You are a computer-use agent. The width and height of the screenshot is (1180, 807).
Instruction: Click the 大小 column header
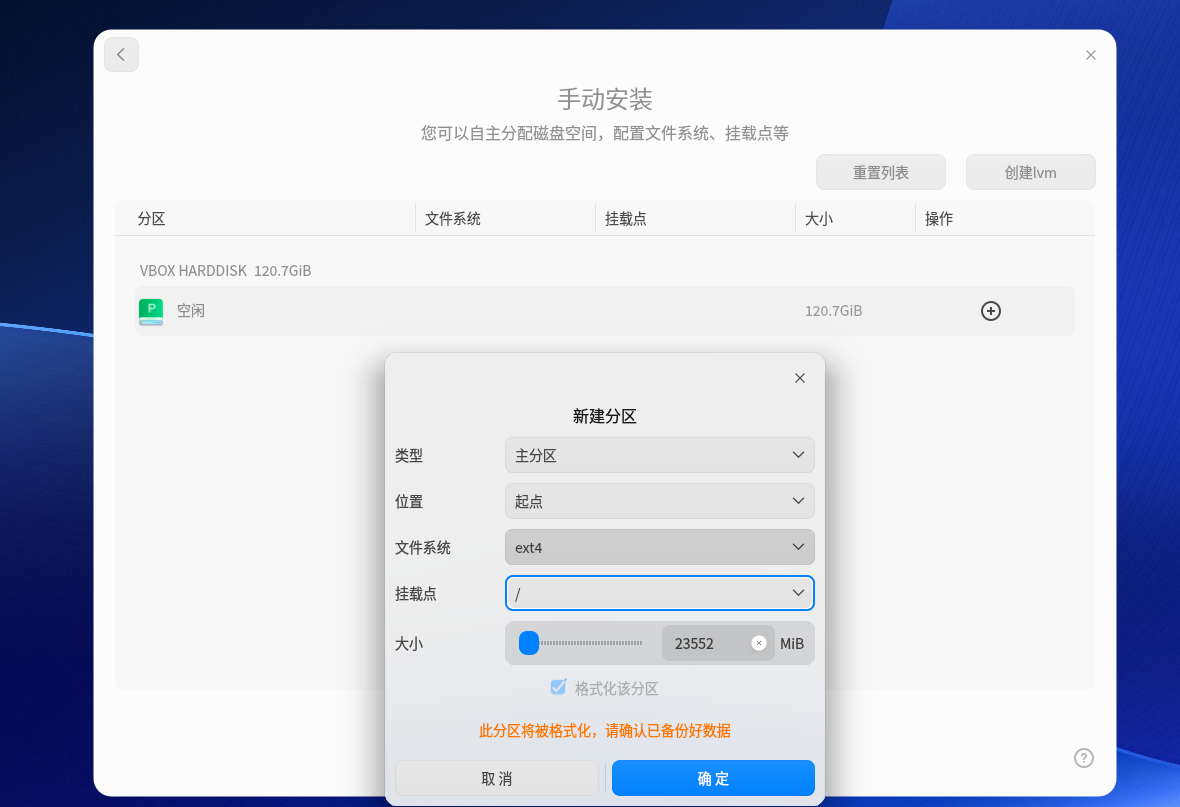click(x=819, y=219)
